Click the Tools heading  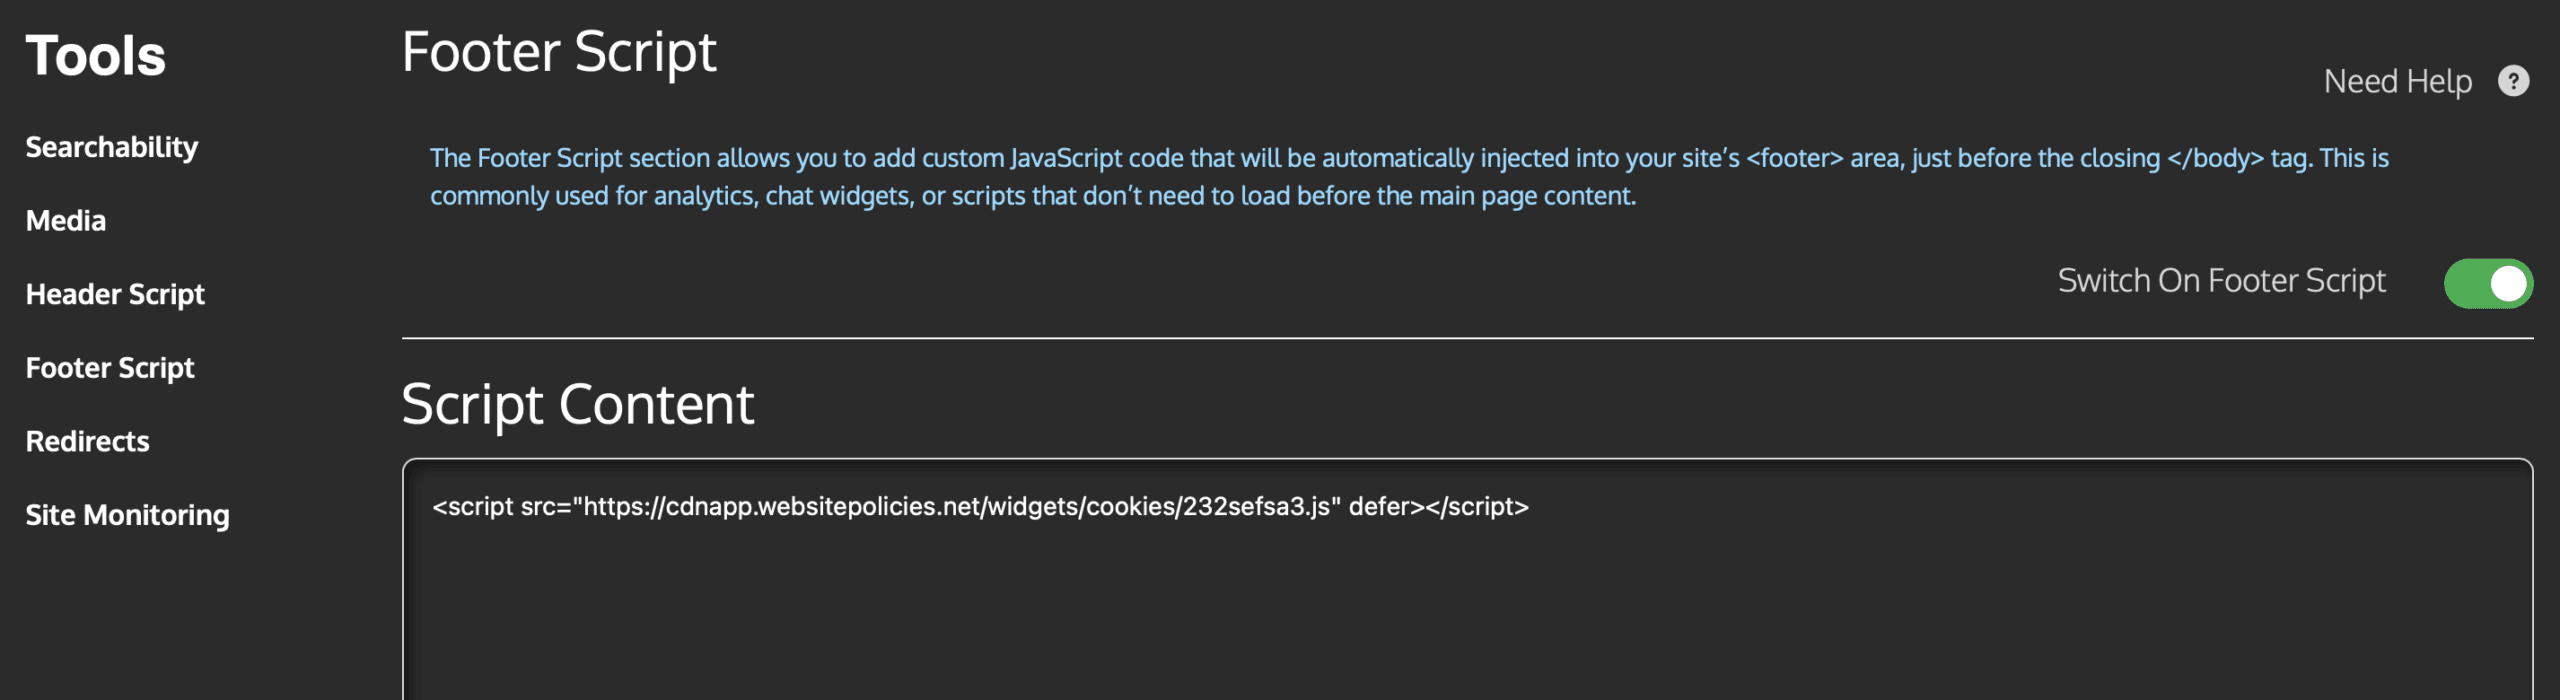[95, 55]
